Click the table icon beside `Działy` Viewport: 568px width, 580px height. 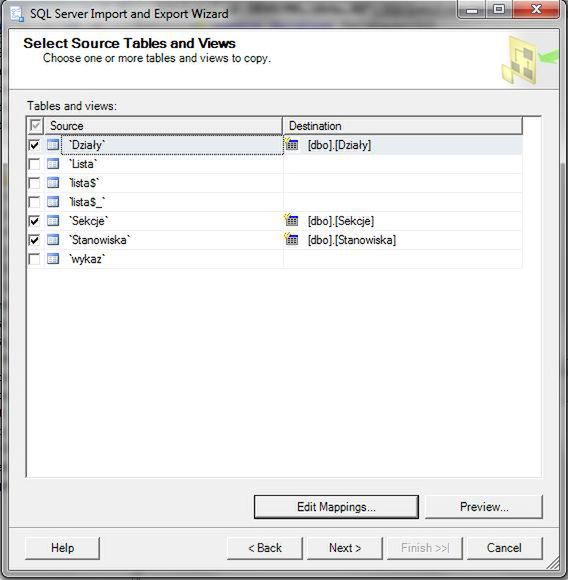[53, 145]
